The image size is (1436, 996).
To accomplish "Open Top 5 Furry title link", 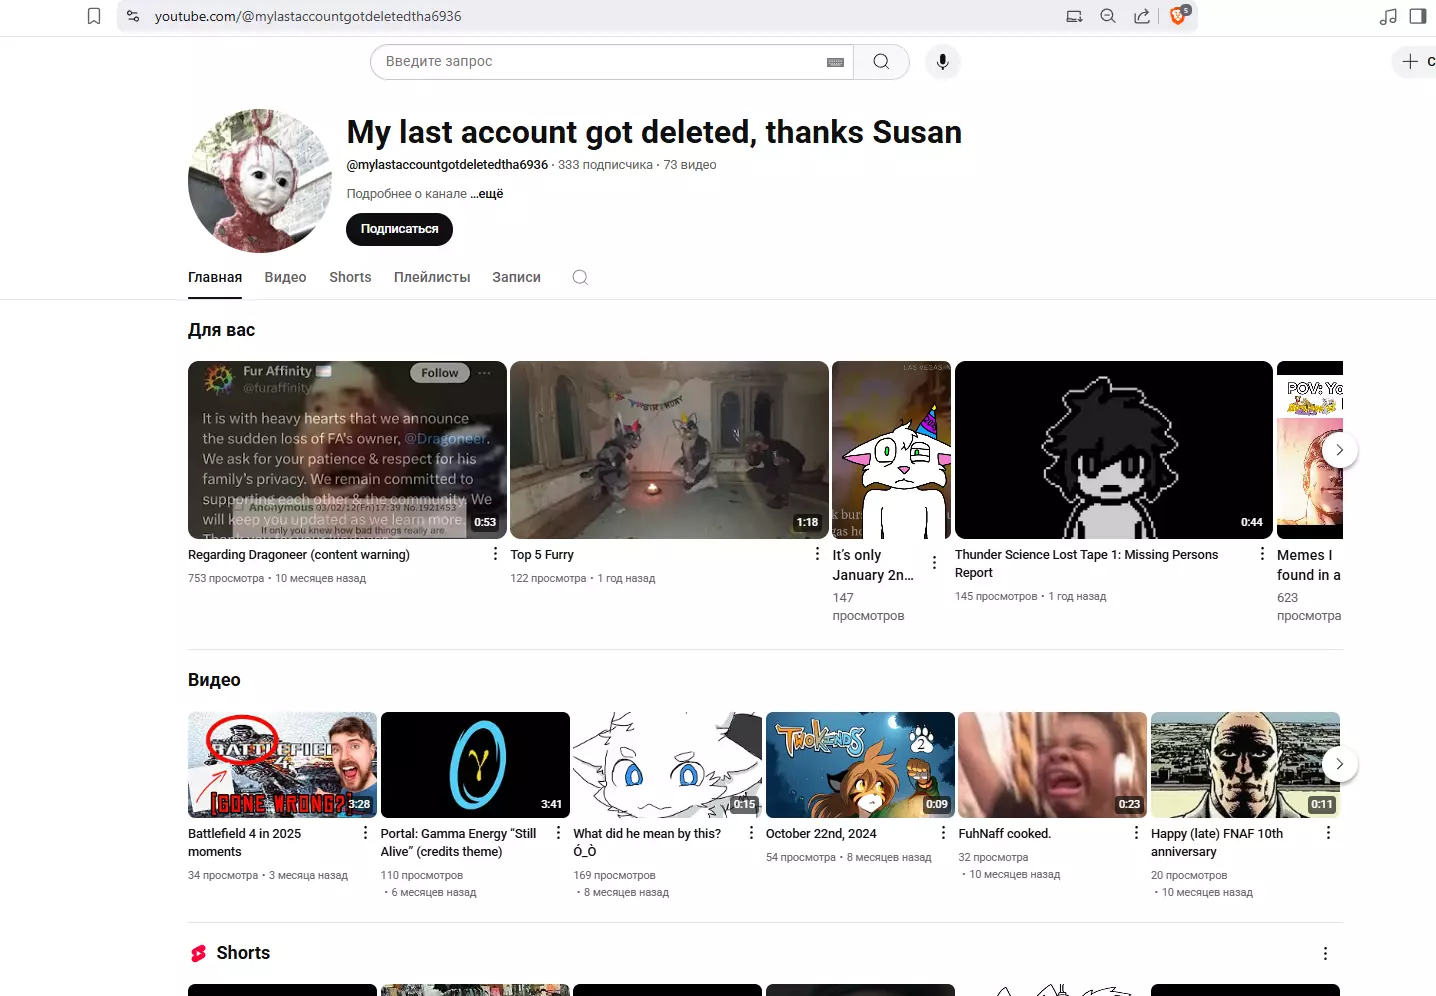I will 542,555.
